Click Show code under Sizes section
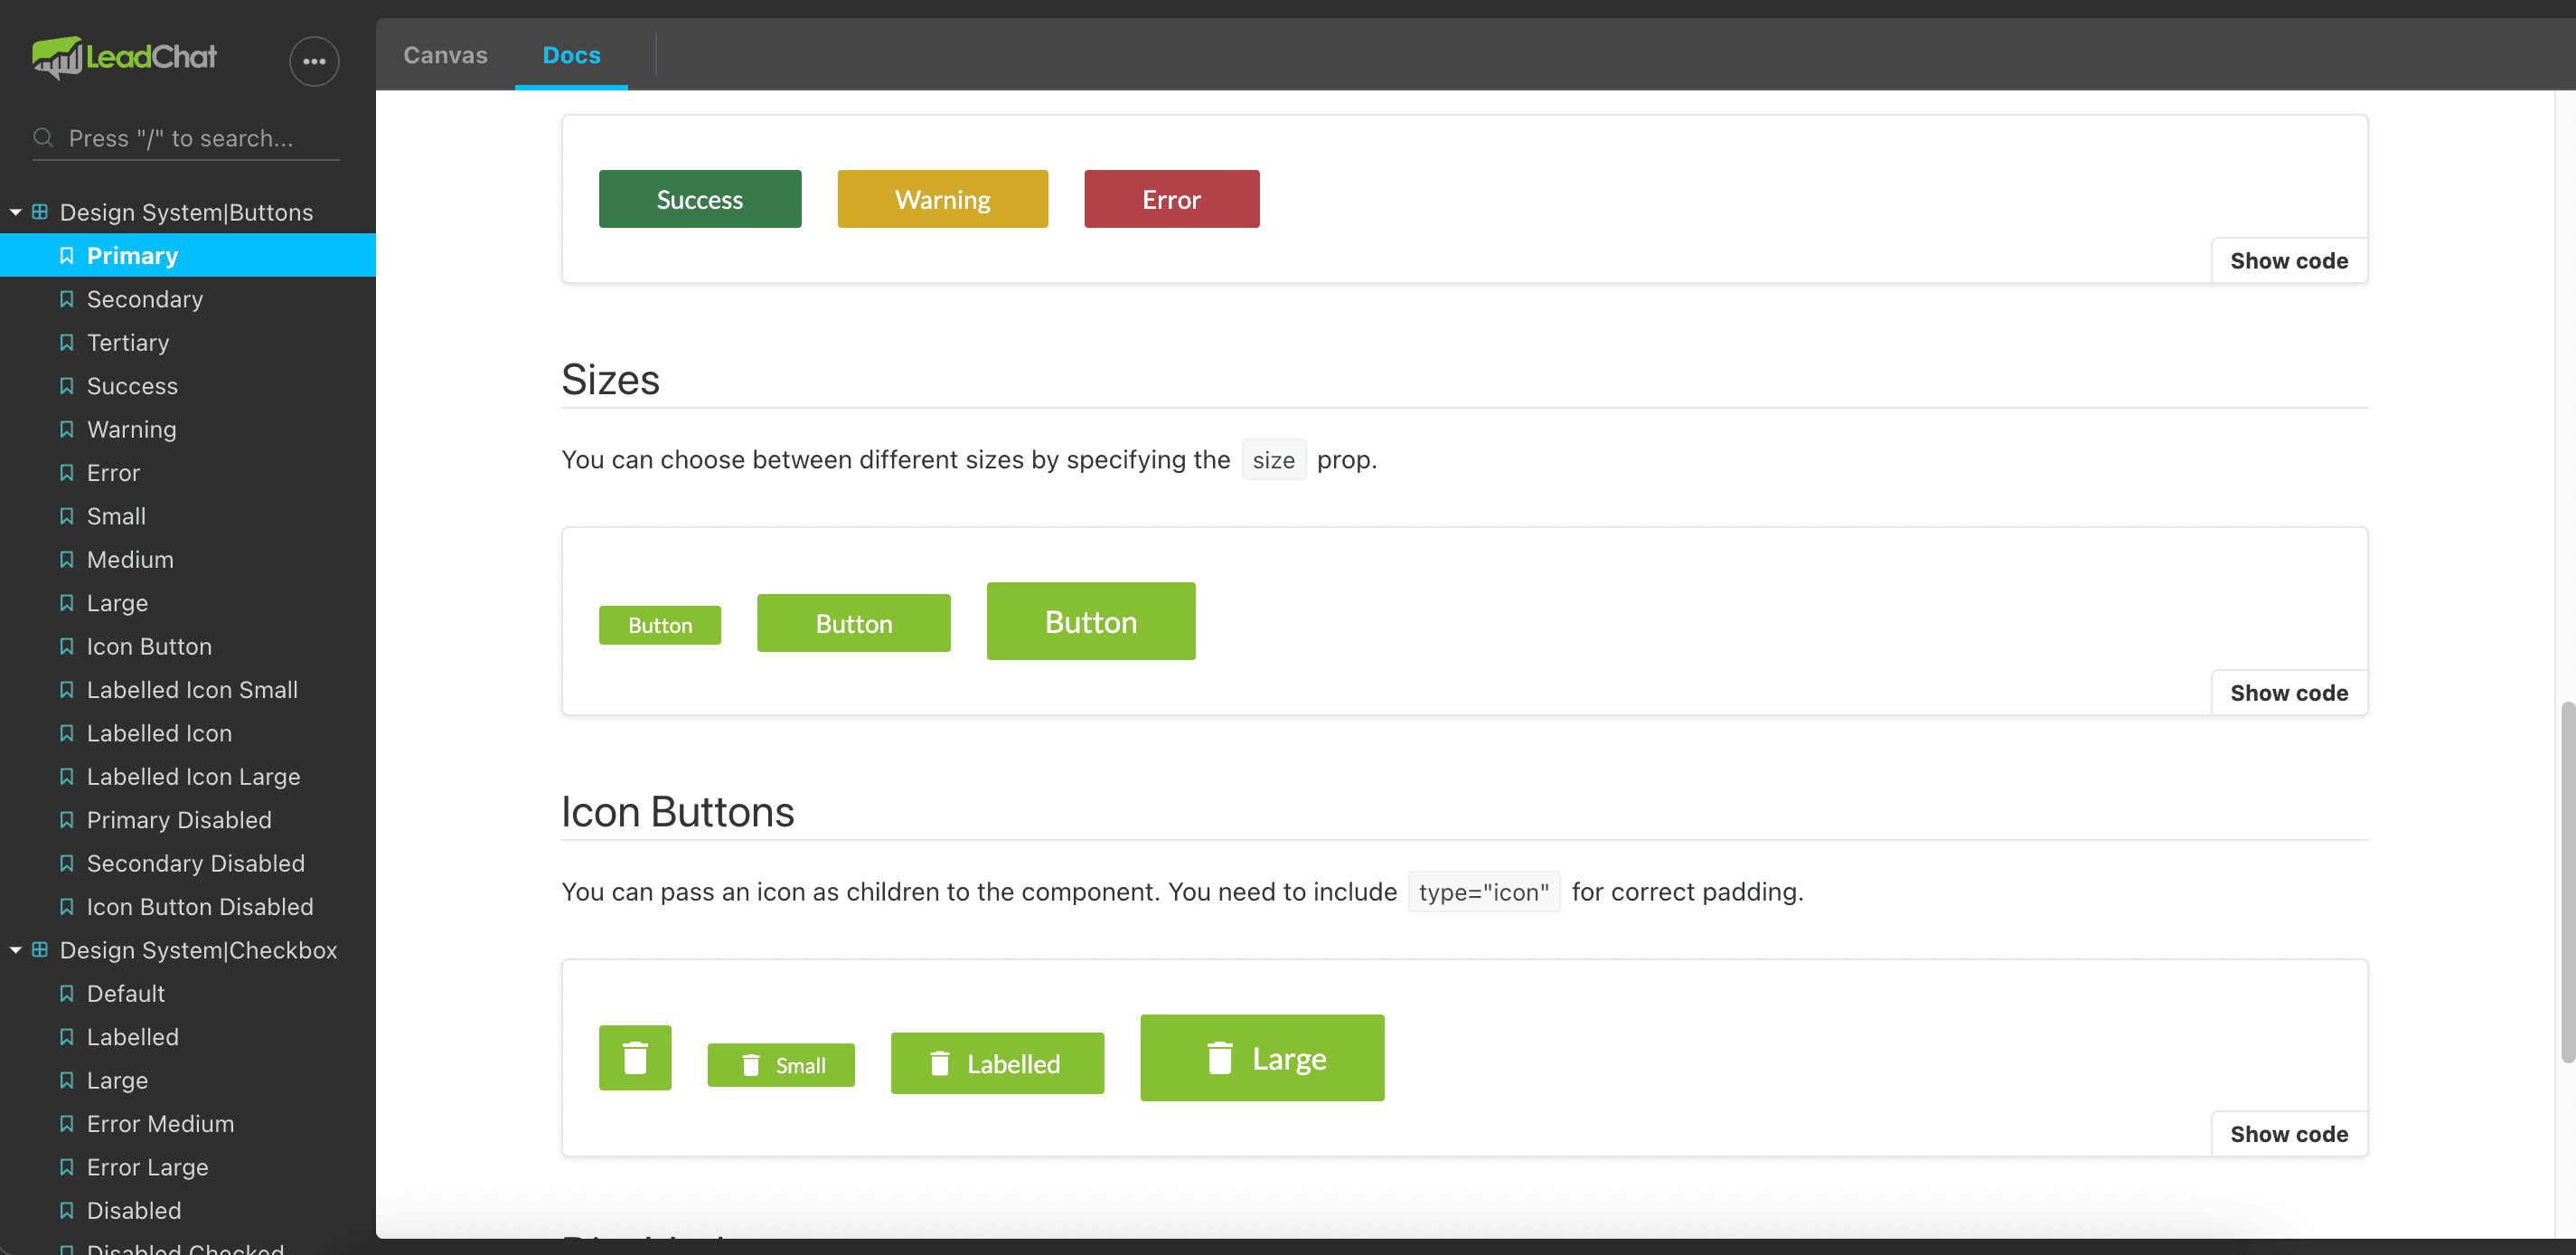The image size is (2576, 1255). pyautogui.click(x=2289, y=692)
